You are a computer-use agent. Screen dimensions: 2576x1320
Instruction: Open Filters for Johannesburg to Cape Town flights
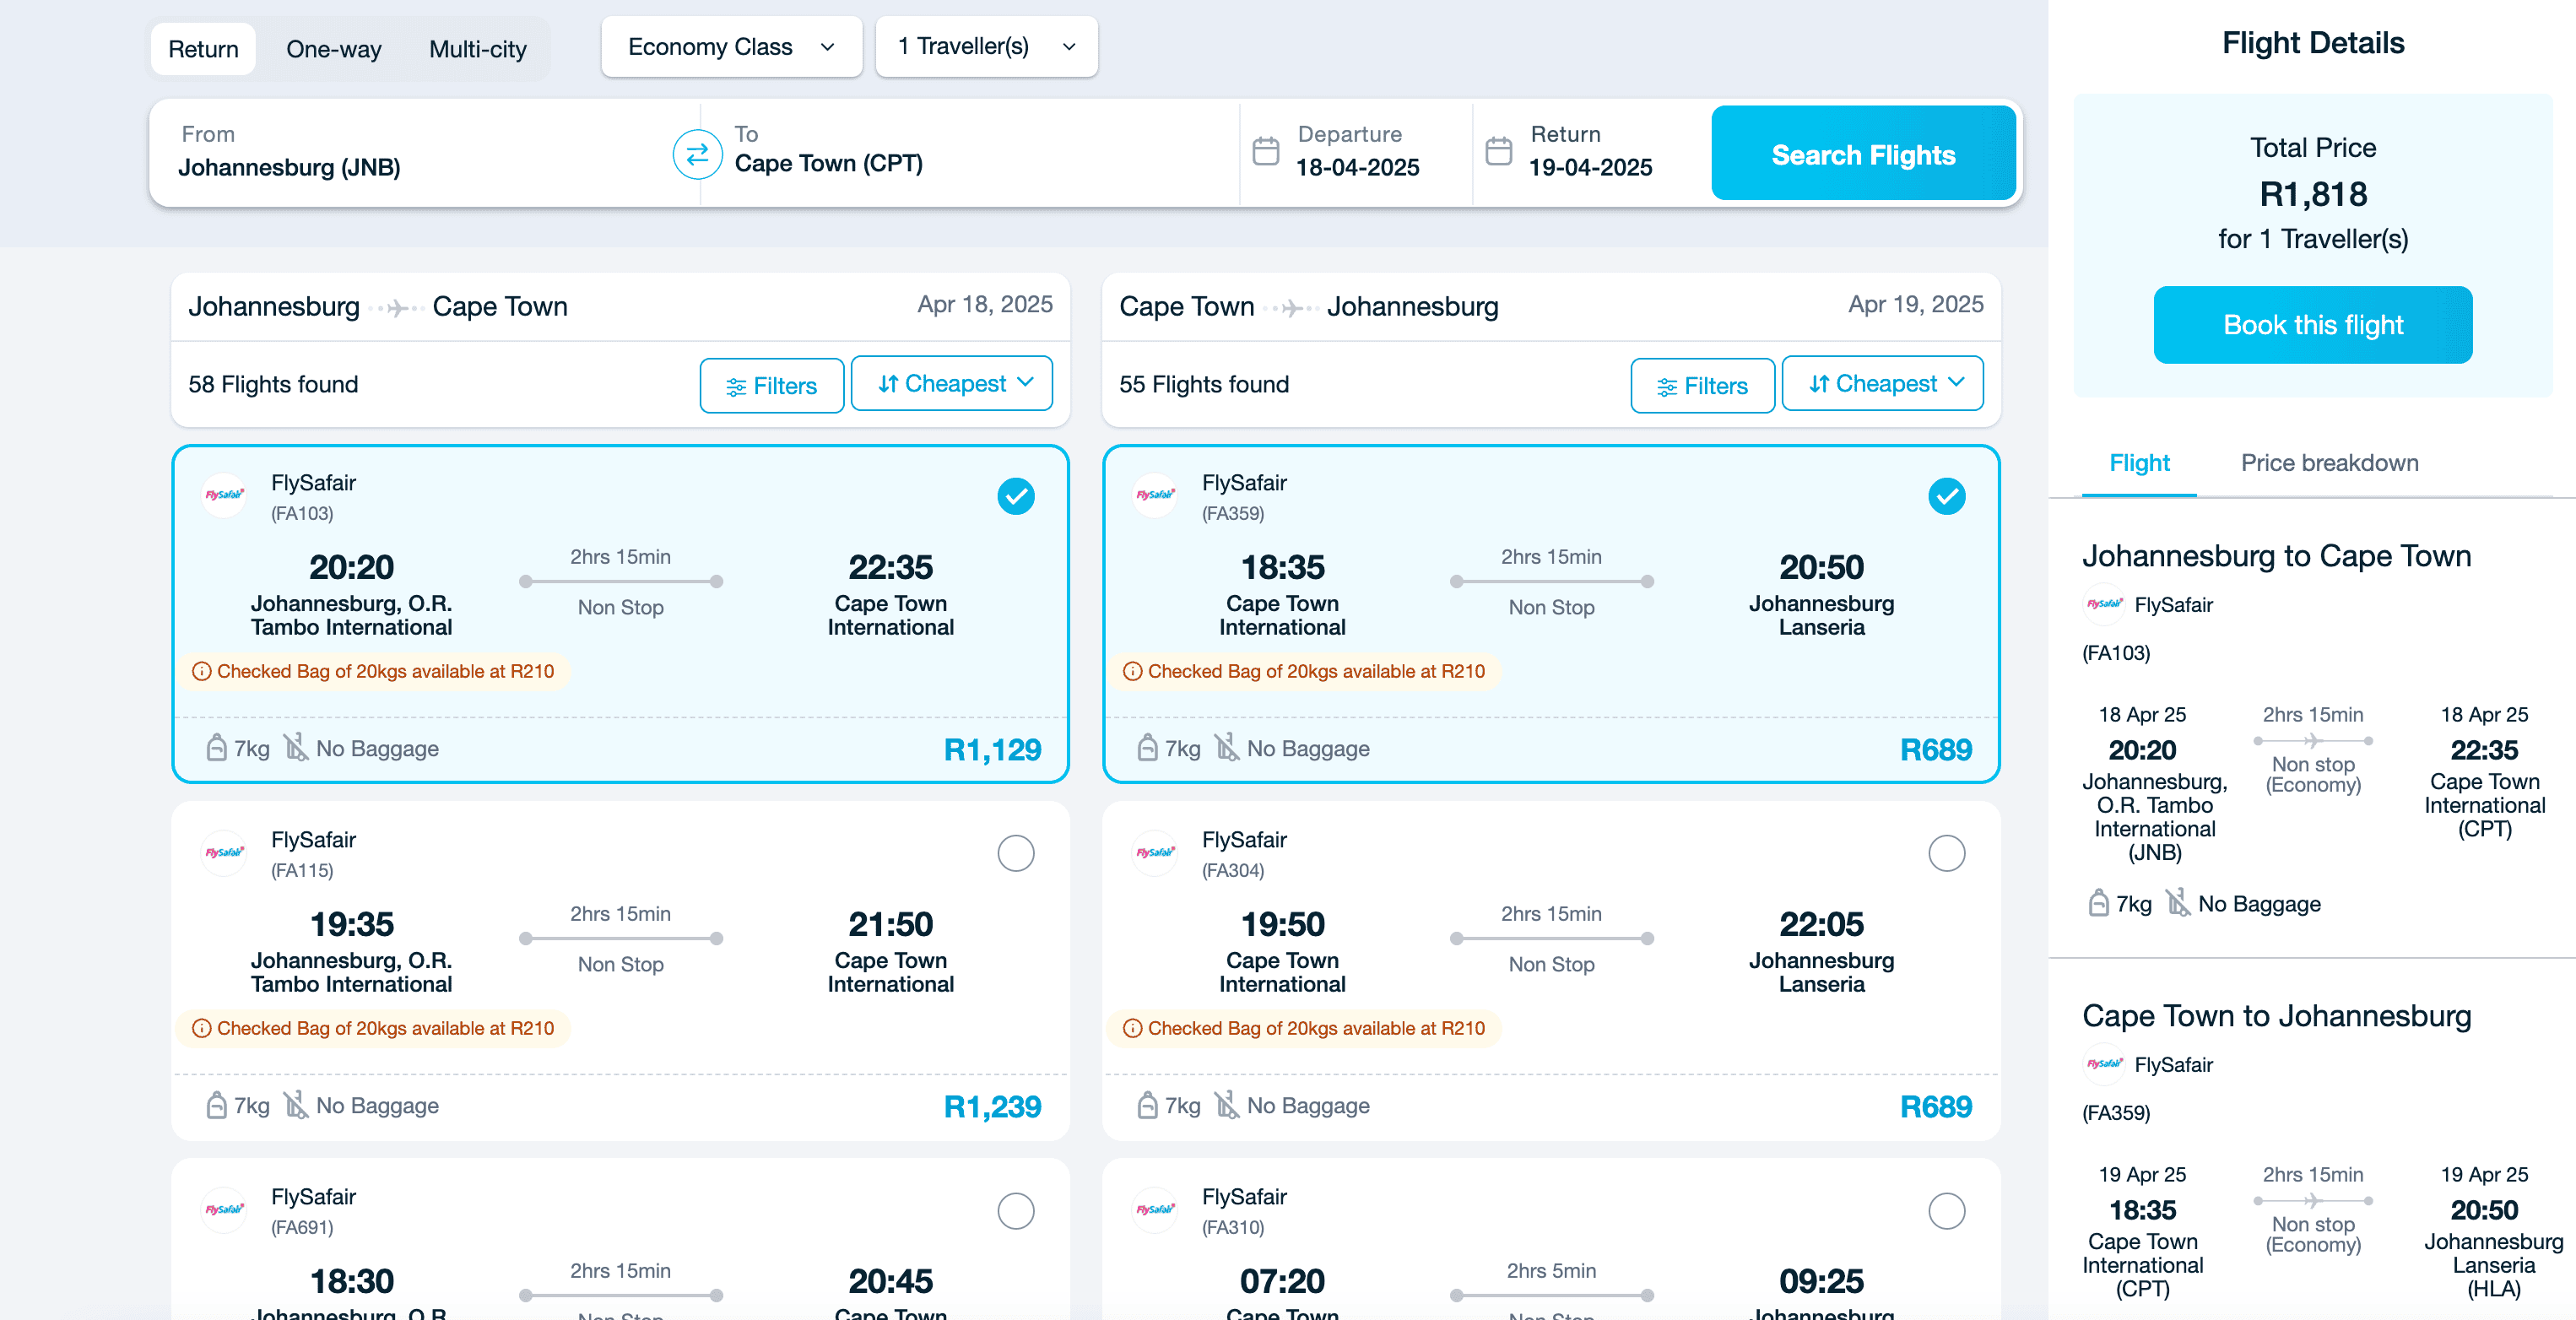(771, 385)
